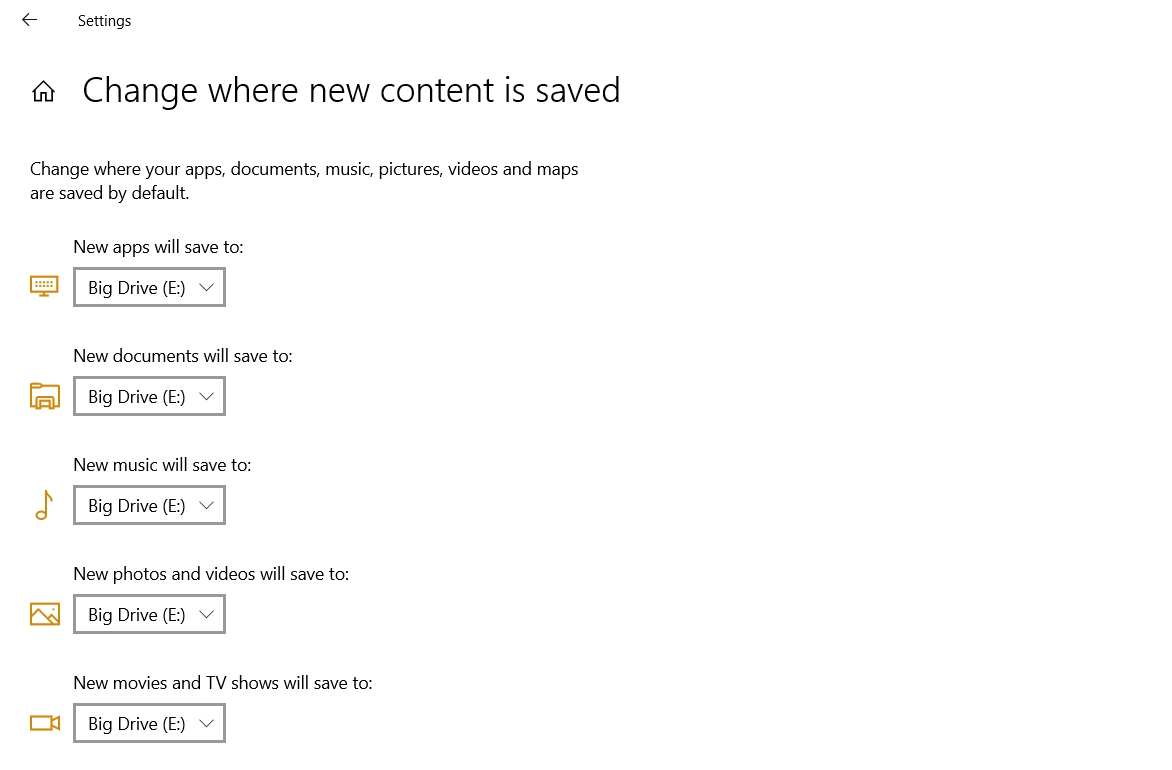Go back using the back arrow
The width and height of the screenshot is (1172, 770).
click(x=29, y=20)
